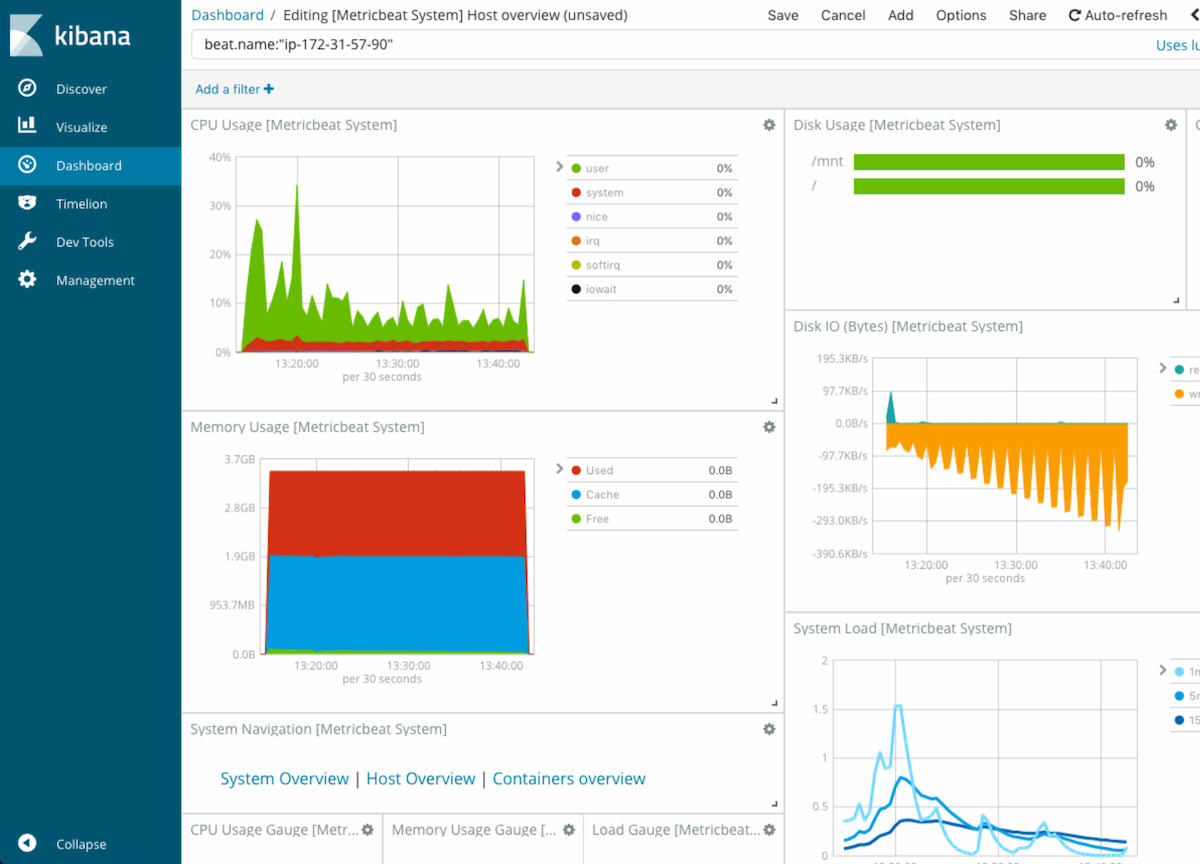Toggle the 'iowait' legend entry
The height and width of the screenshot is (864, 1200).
[600, 288]
